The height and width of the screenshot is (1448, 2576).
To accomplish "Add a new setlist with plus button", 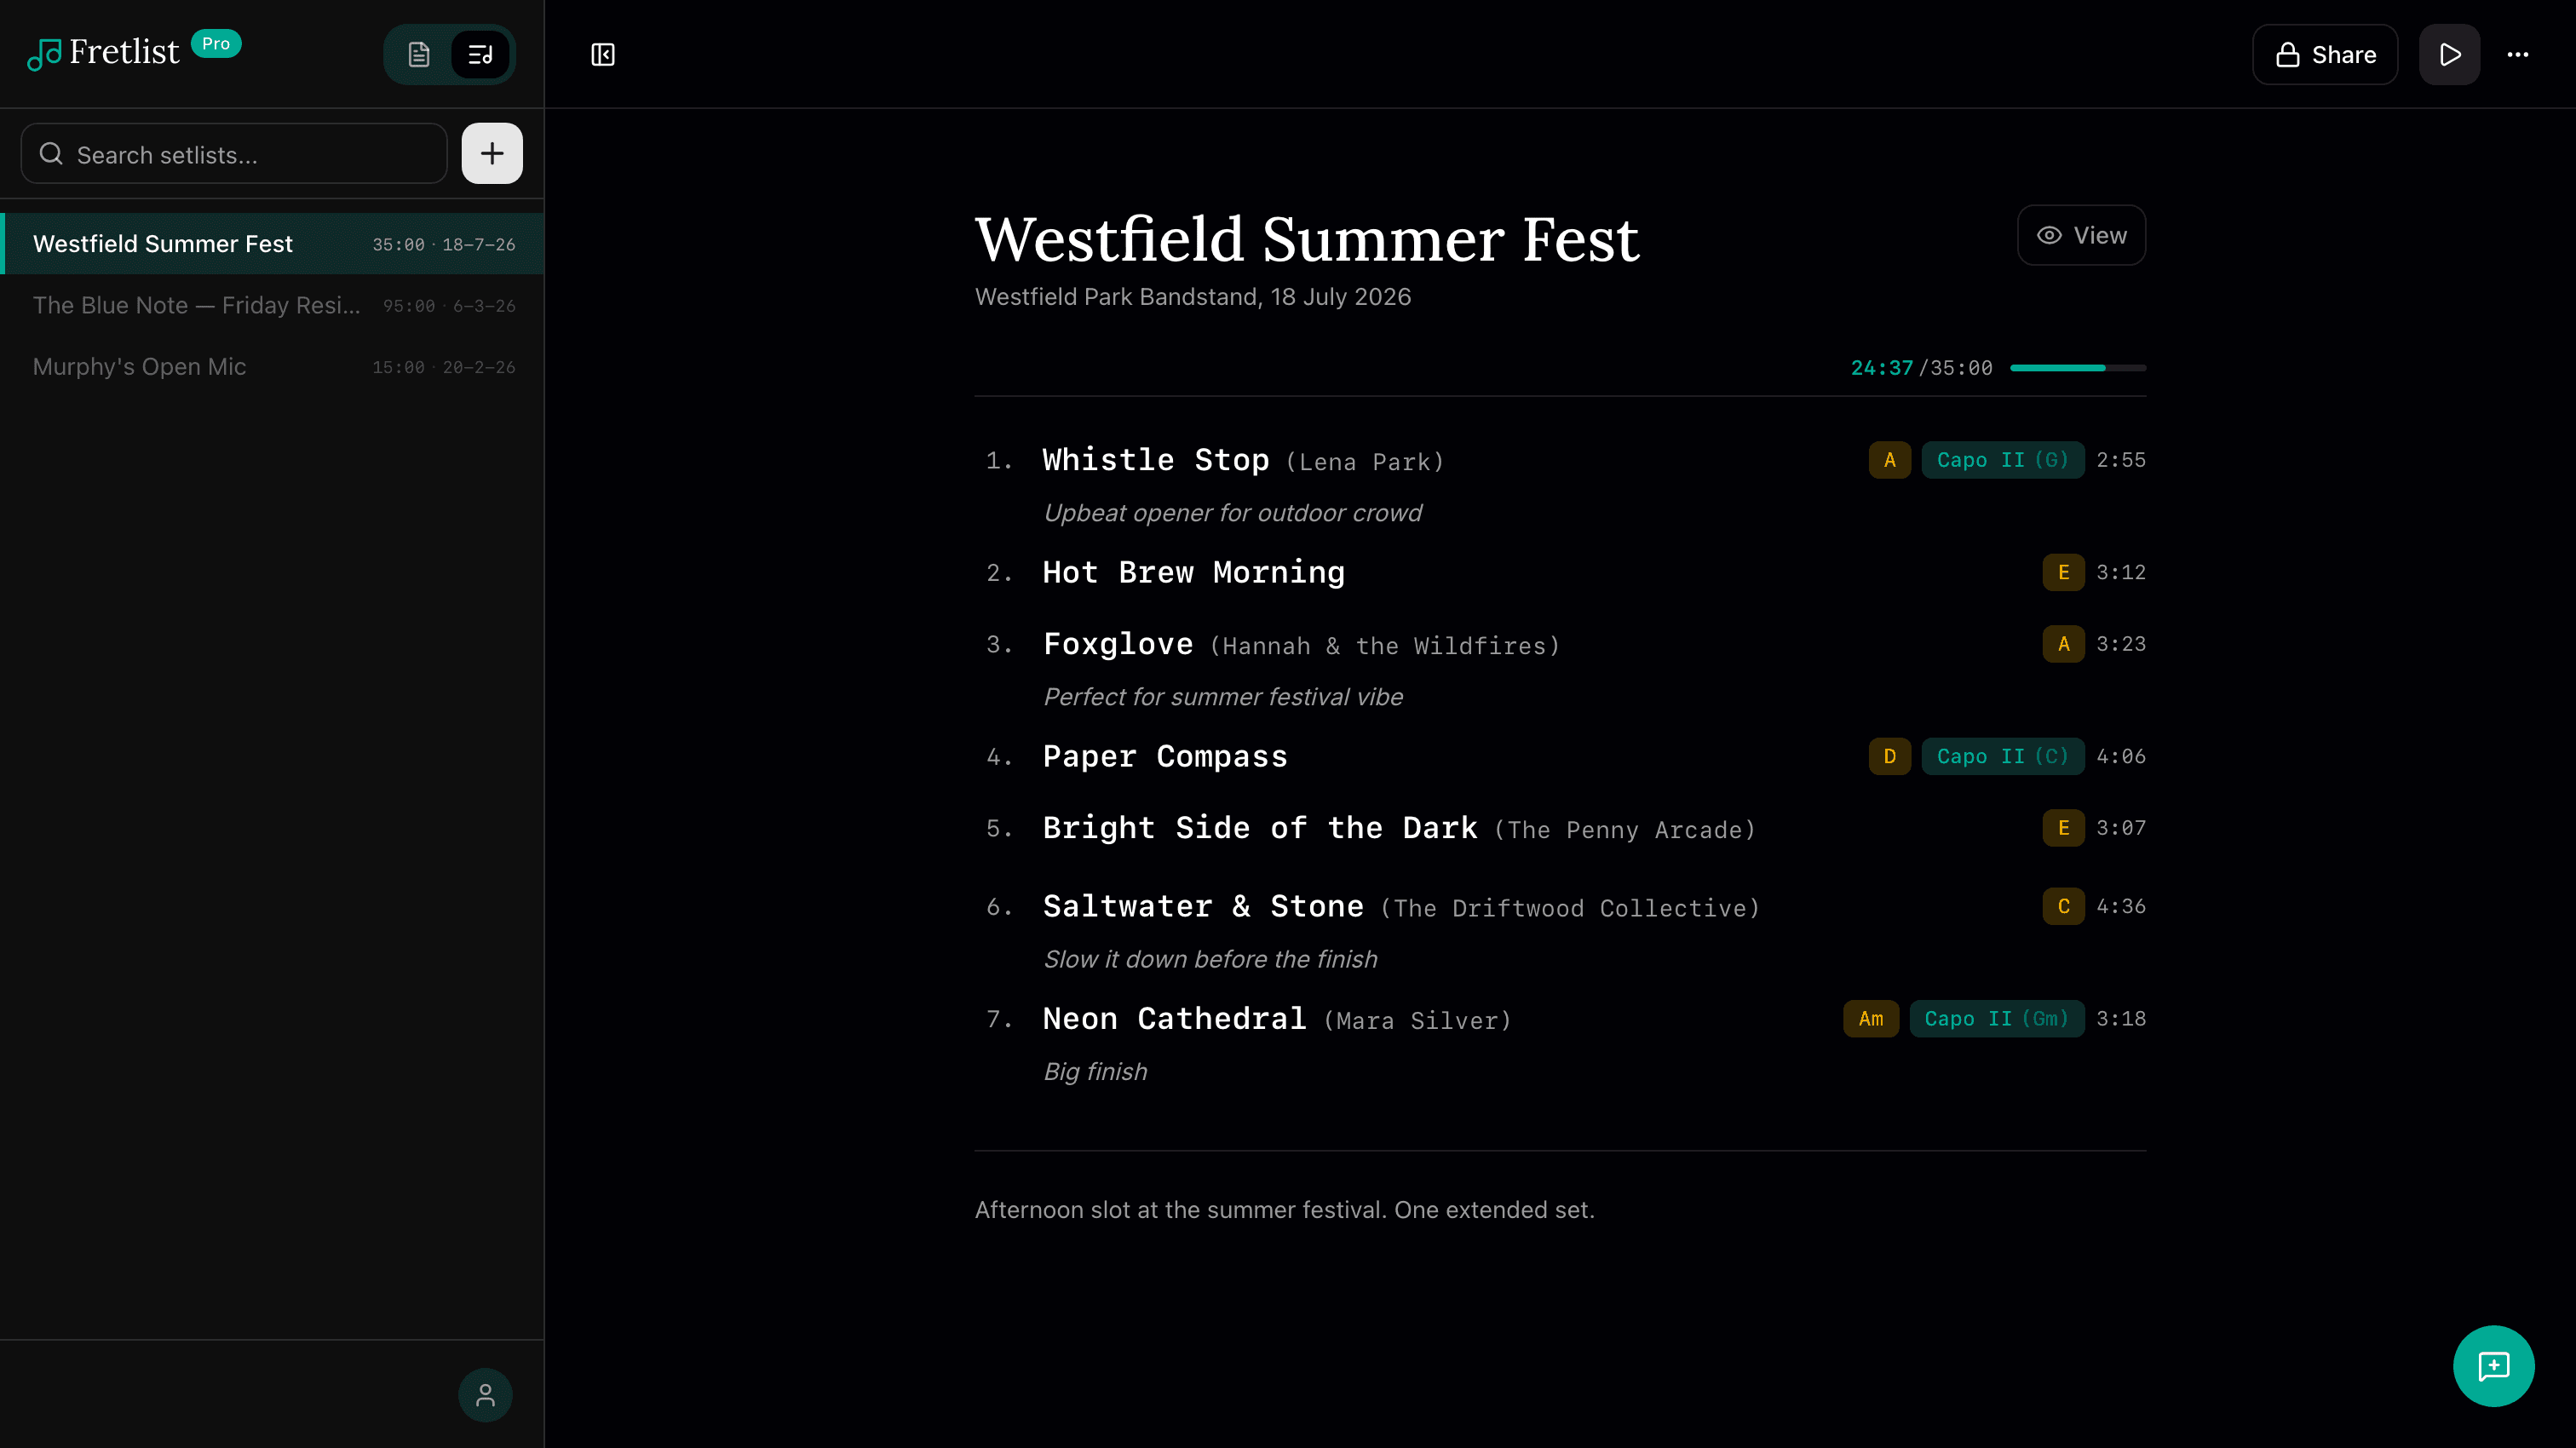I will tap(491, 153).
